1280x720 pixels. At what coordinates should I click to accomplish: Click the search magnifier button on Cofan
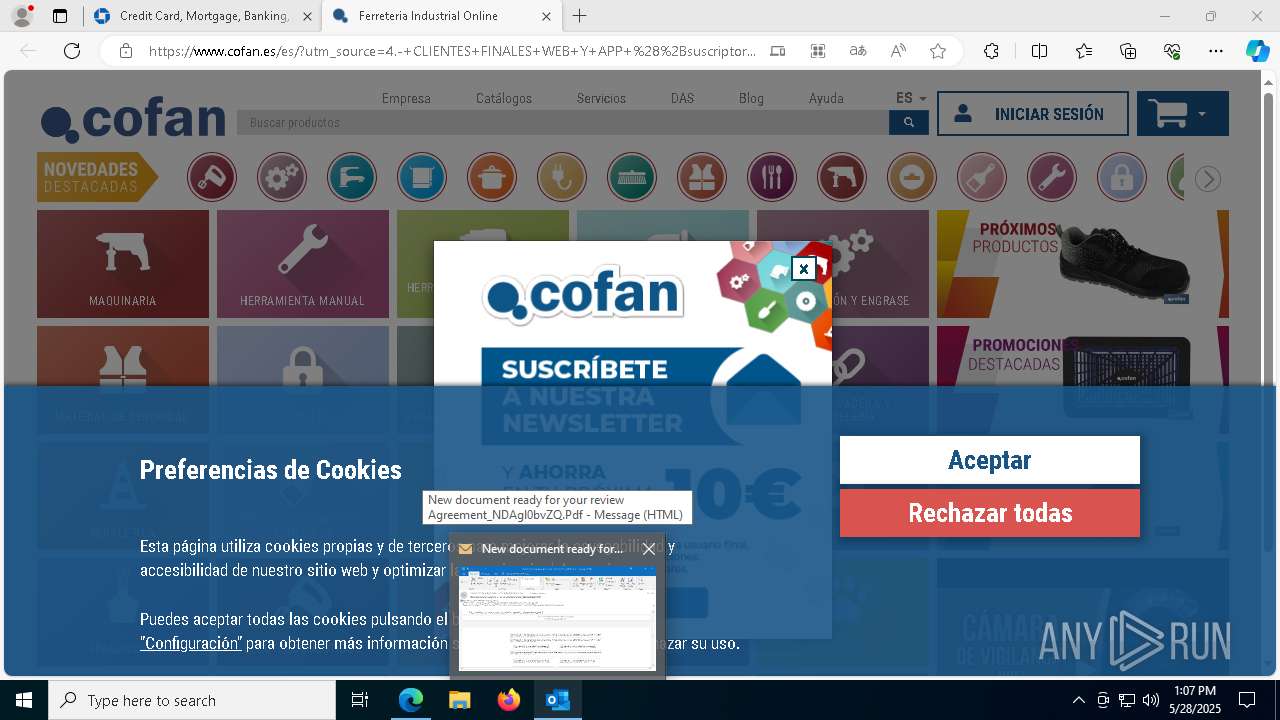click(x=909, y=122)
